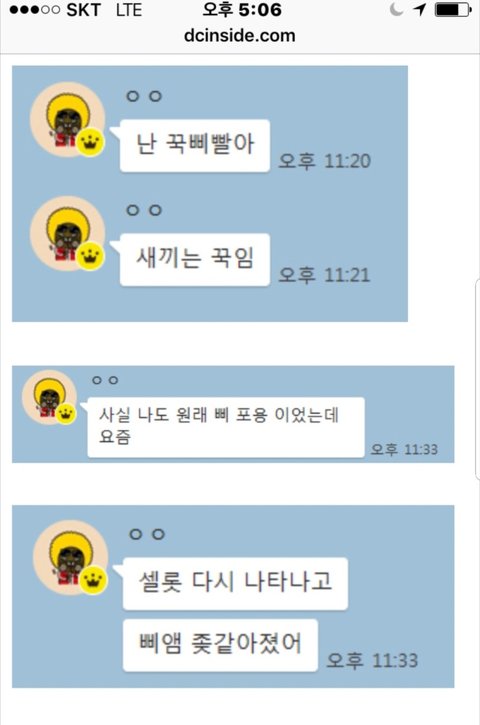Tap the 셀롯 다시 나타나고 bubble
The width and height of the screenshot is (480, 725).
[x=235, y=584]
